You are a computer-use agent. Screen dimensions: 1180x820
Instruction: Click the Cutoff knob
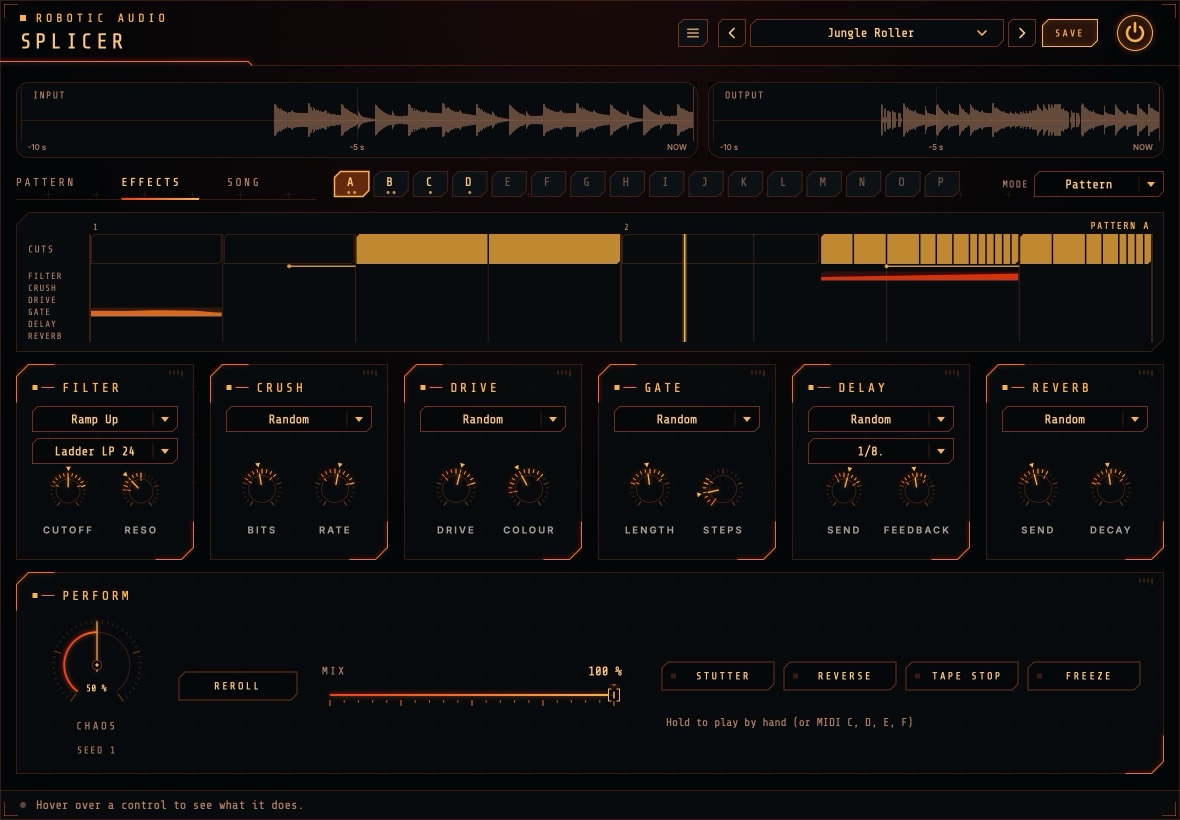coord(68,489)
